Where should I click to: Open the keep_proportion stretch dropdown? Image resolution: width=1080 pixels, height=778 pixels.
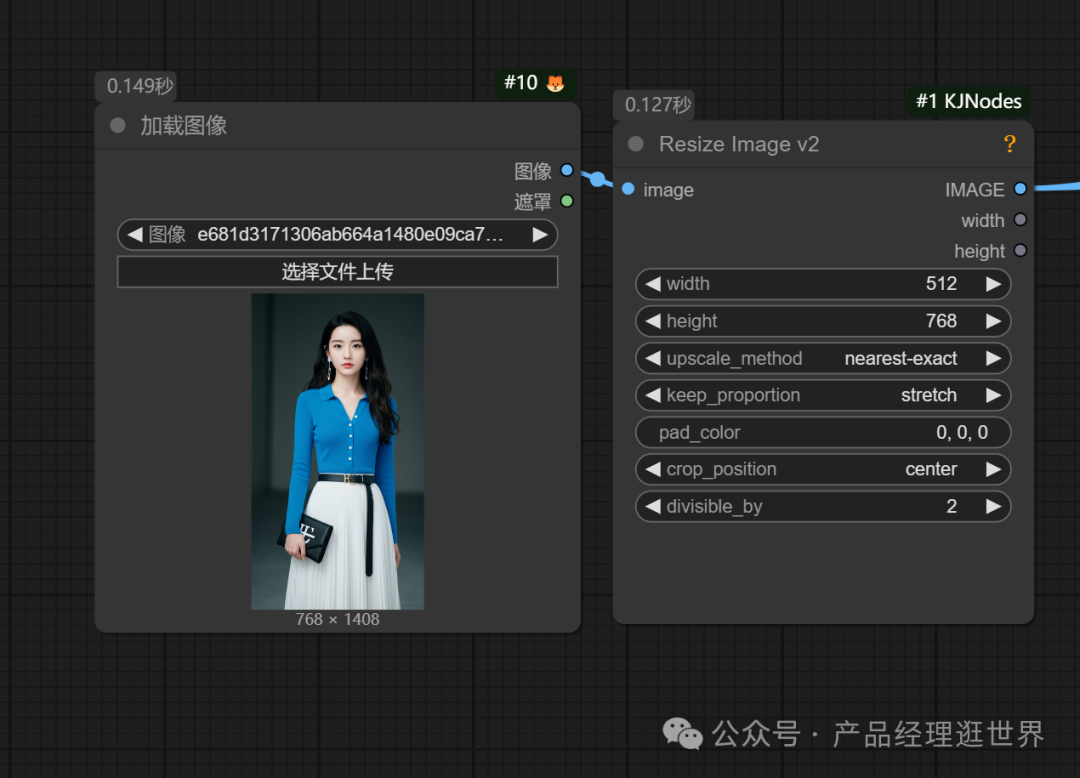[823, 395]
